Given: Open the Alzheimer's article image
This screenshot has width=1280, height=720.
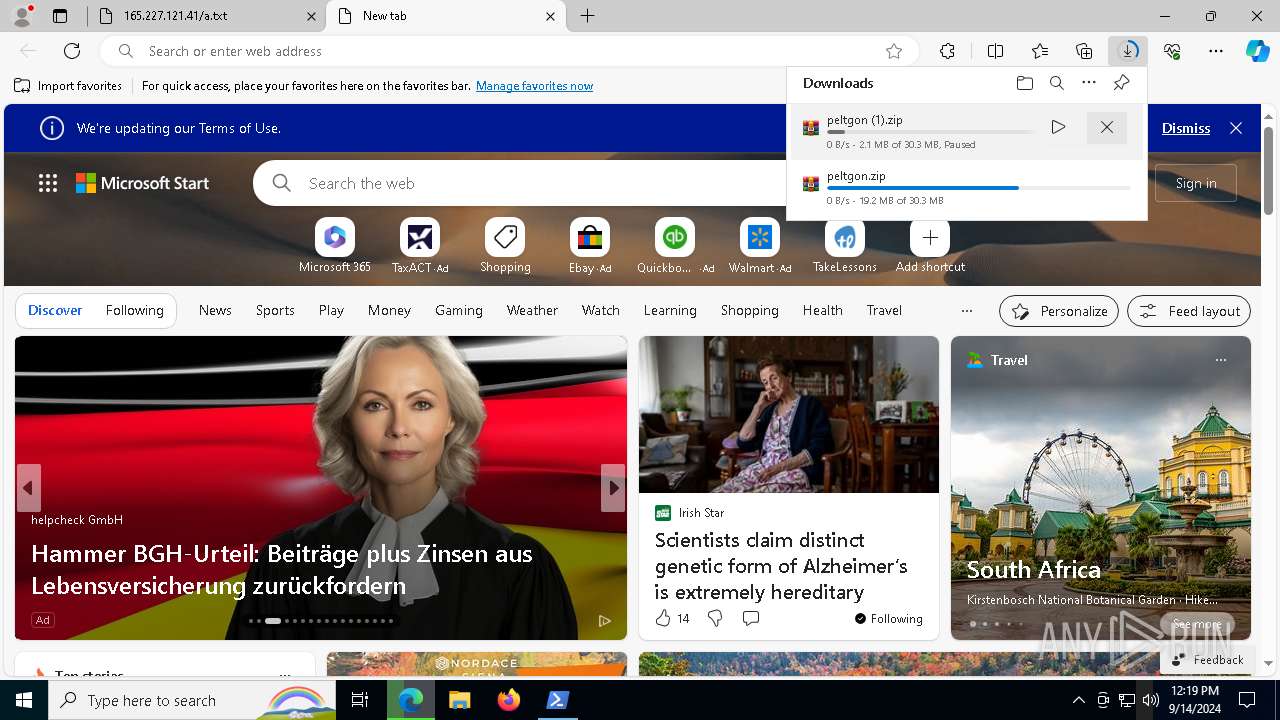Looking at the screenshot, I should [x=789, y=414].
